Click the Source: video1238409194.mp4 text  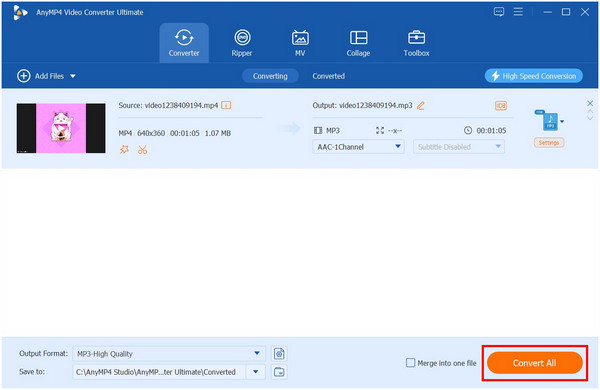tap(168, 105)
